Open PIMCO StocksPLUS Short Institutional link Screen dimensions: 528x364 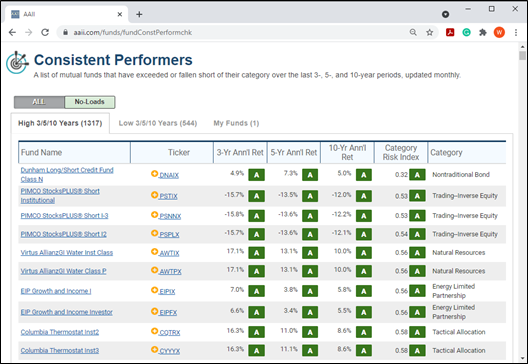[x=60, y=196]
